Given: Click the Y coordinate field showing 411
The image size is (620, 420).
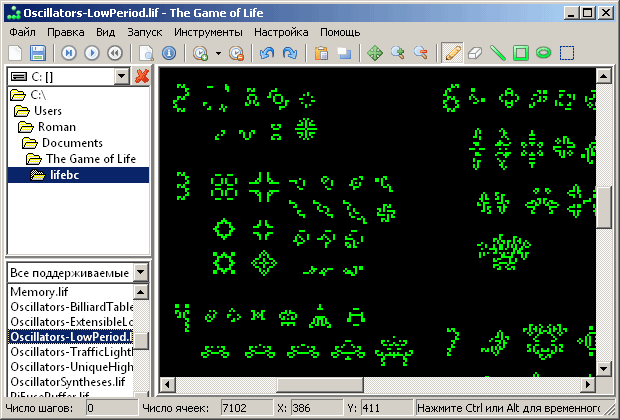Looking at the screenshot, I should (386, 408).
